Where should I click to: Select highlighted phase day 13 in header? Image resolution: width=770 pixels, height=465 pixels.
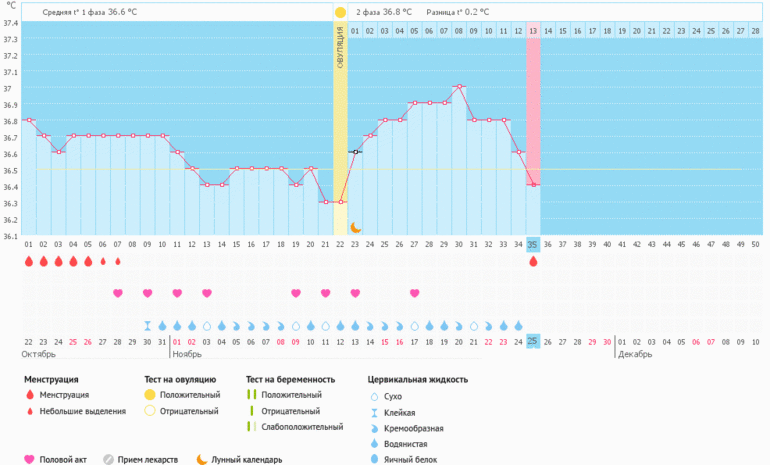(x=533, y=31)
